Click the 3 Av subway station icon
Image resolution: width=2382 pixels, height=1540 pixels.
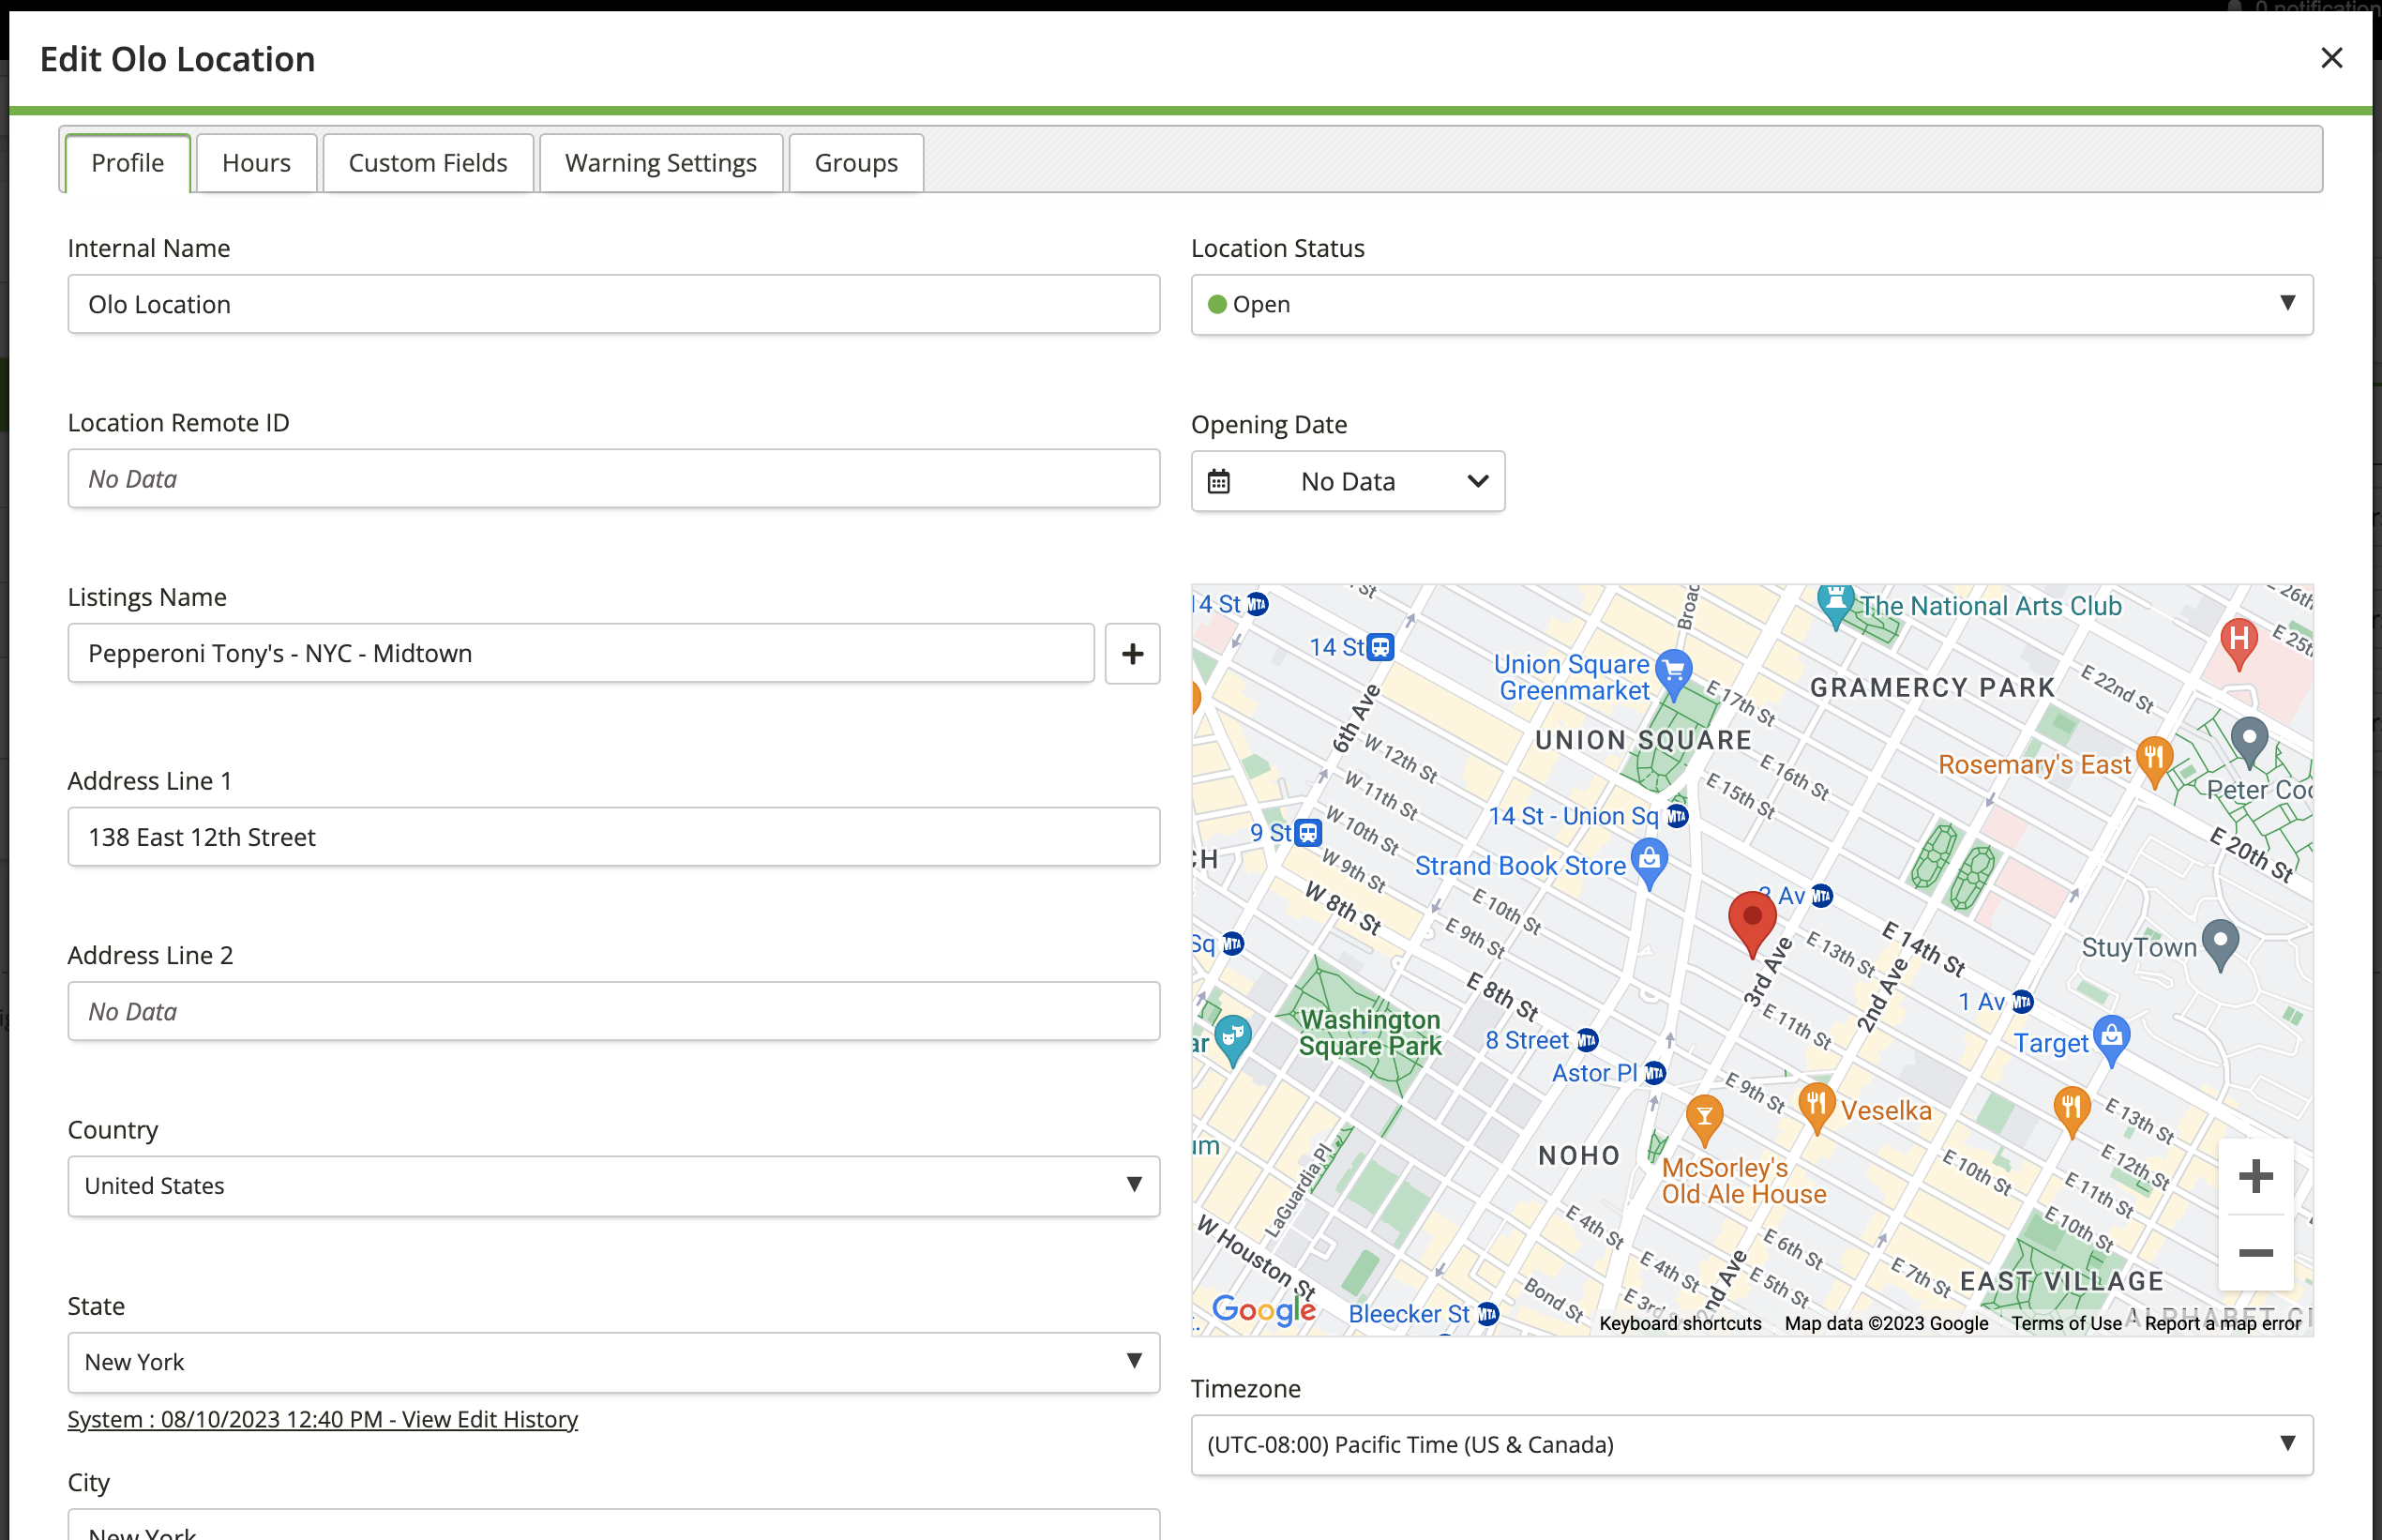pyautogui.click(x=1822, y=896)
